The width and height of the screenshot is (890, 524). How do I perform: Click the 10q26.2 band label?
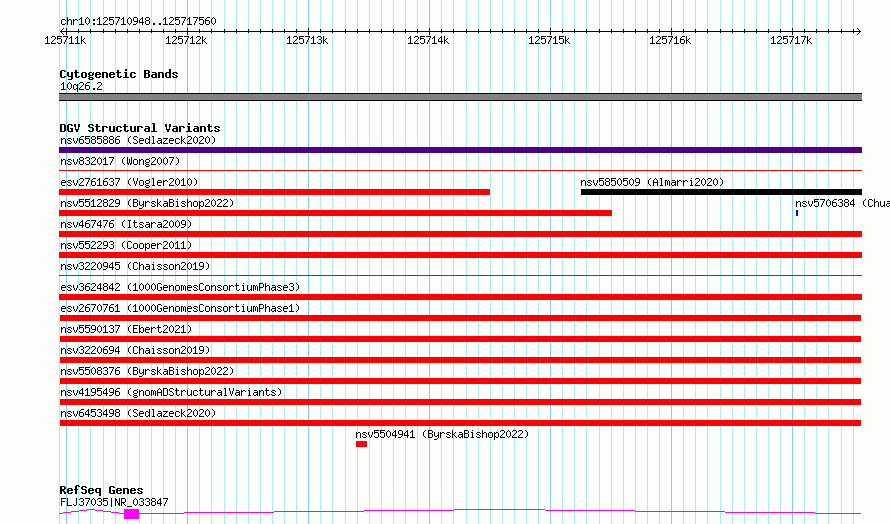pyautogui.click(x=81, y=86)
